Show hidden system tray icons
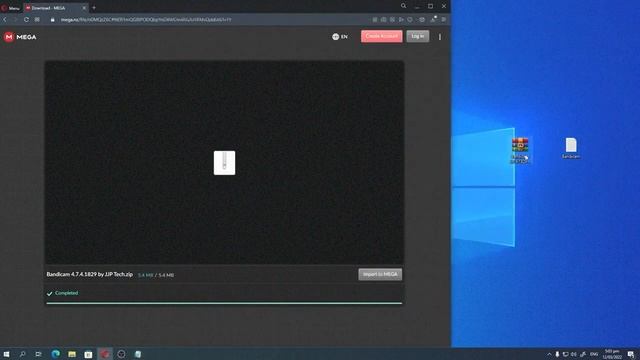This screenshot has width=640, height=360. [549, 354]
